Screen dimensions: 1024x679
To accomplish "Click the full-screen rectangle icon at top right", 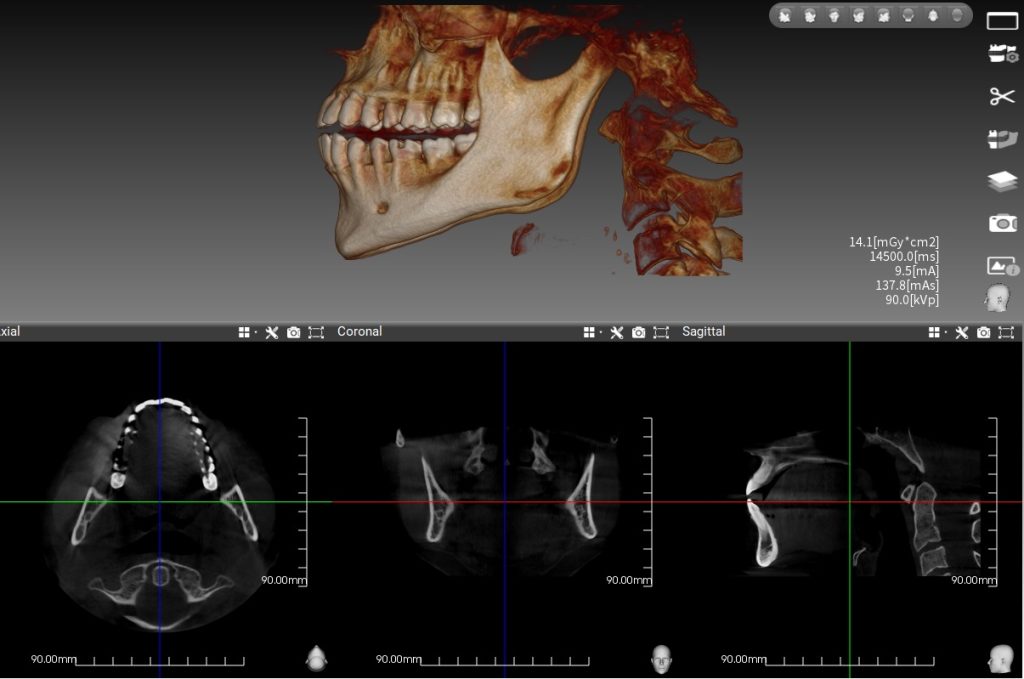I will [x=1002, y=21].
